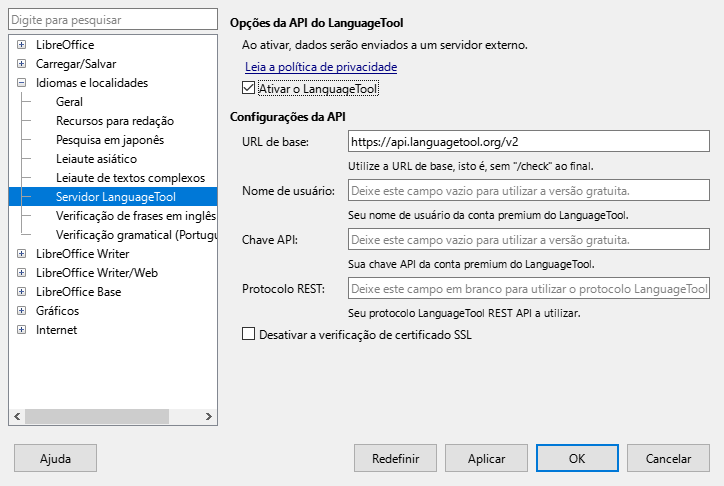Select the Carregar/Salvar label
Image resolution: width=724 pixels, height=486 pixels.
(76, 64)
